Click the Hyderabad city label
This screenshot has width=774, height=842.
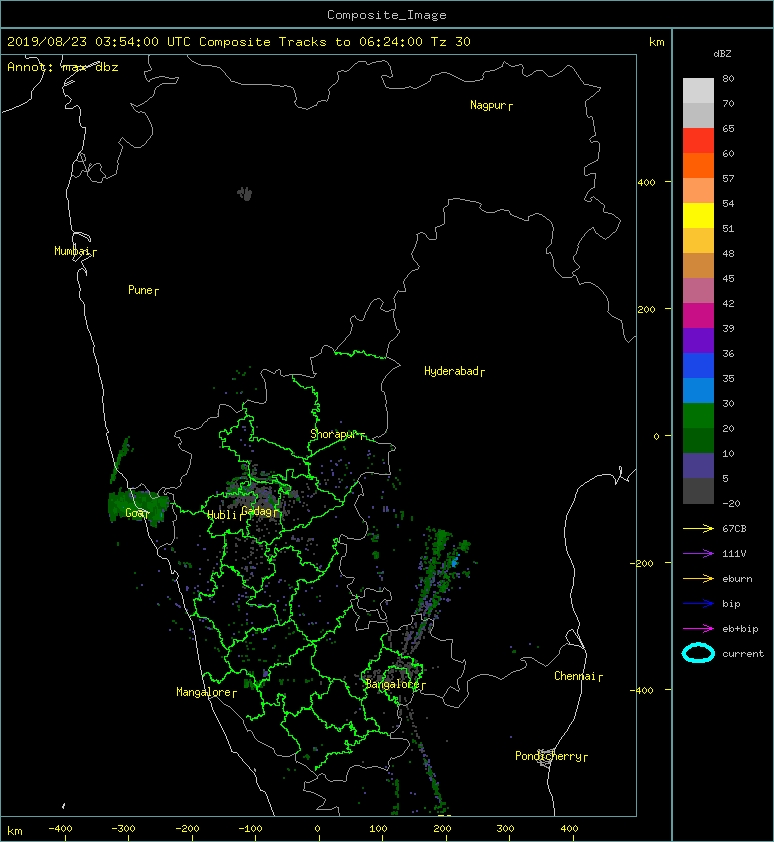click(451, 371)
